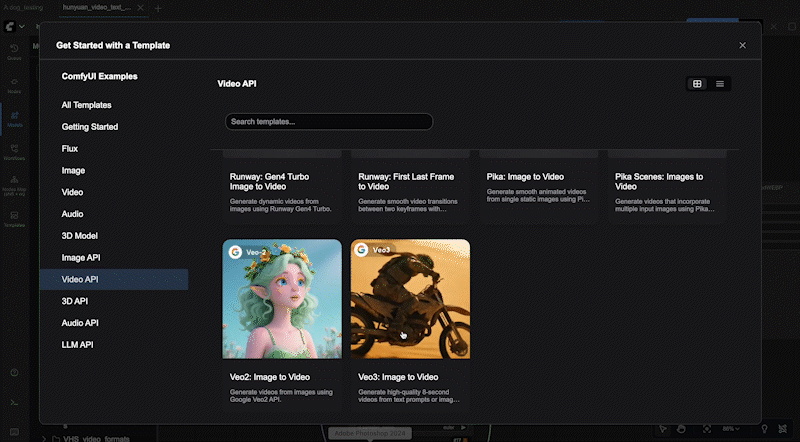Focus the Search templates field
Screen dimensions: 800x442
pos(329,121)
